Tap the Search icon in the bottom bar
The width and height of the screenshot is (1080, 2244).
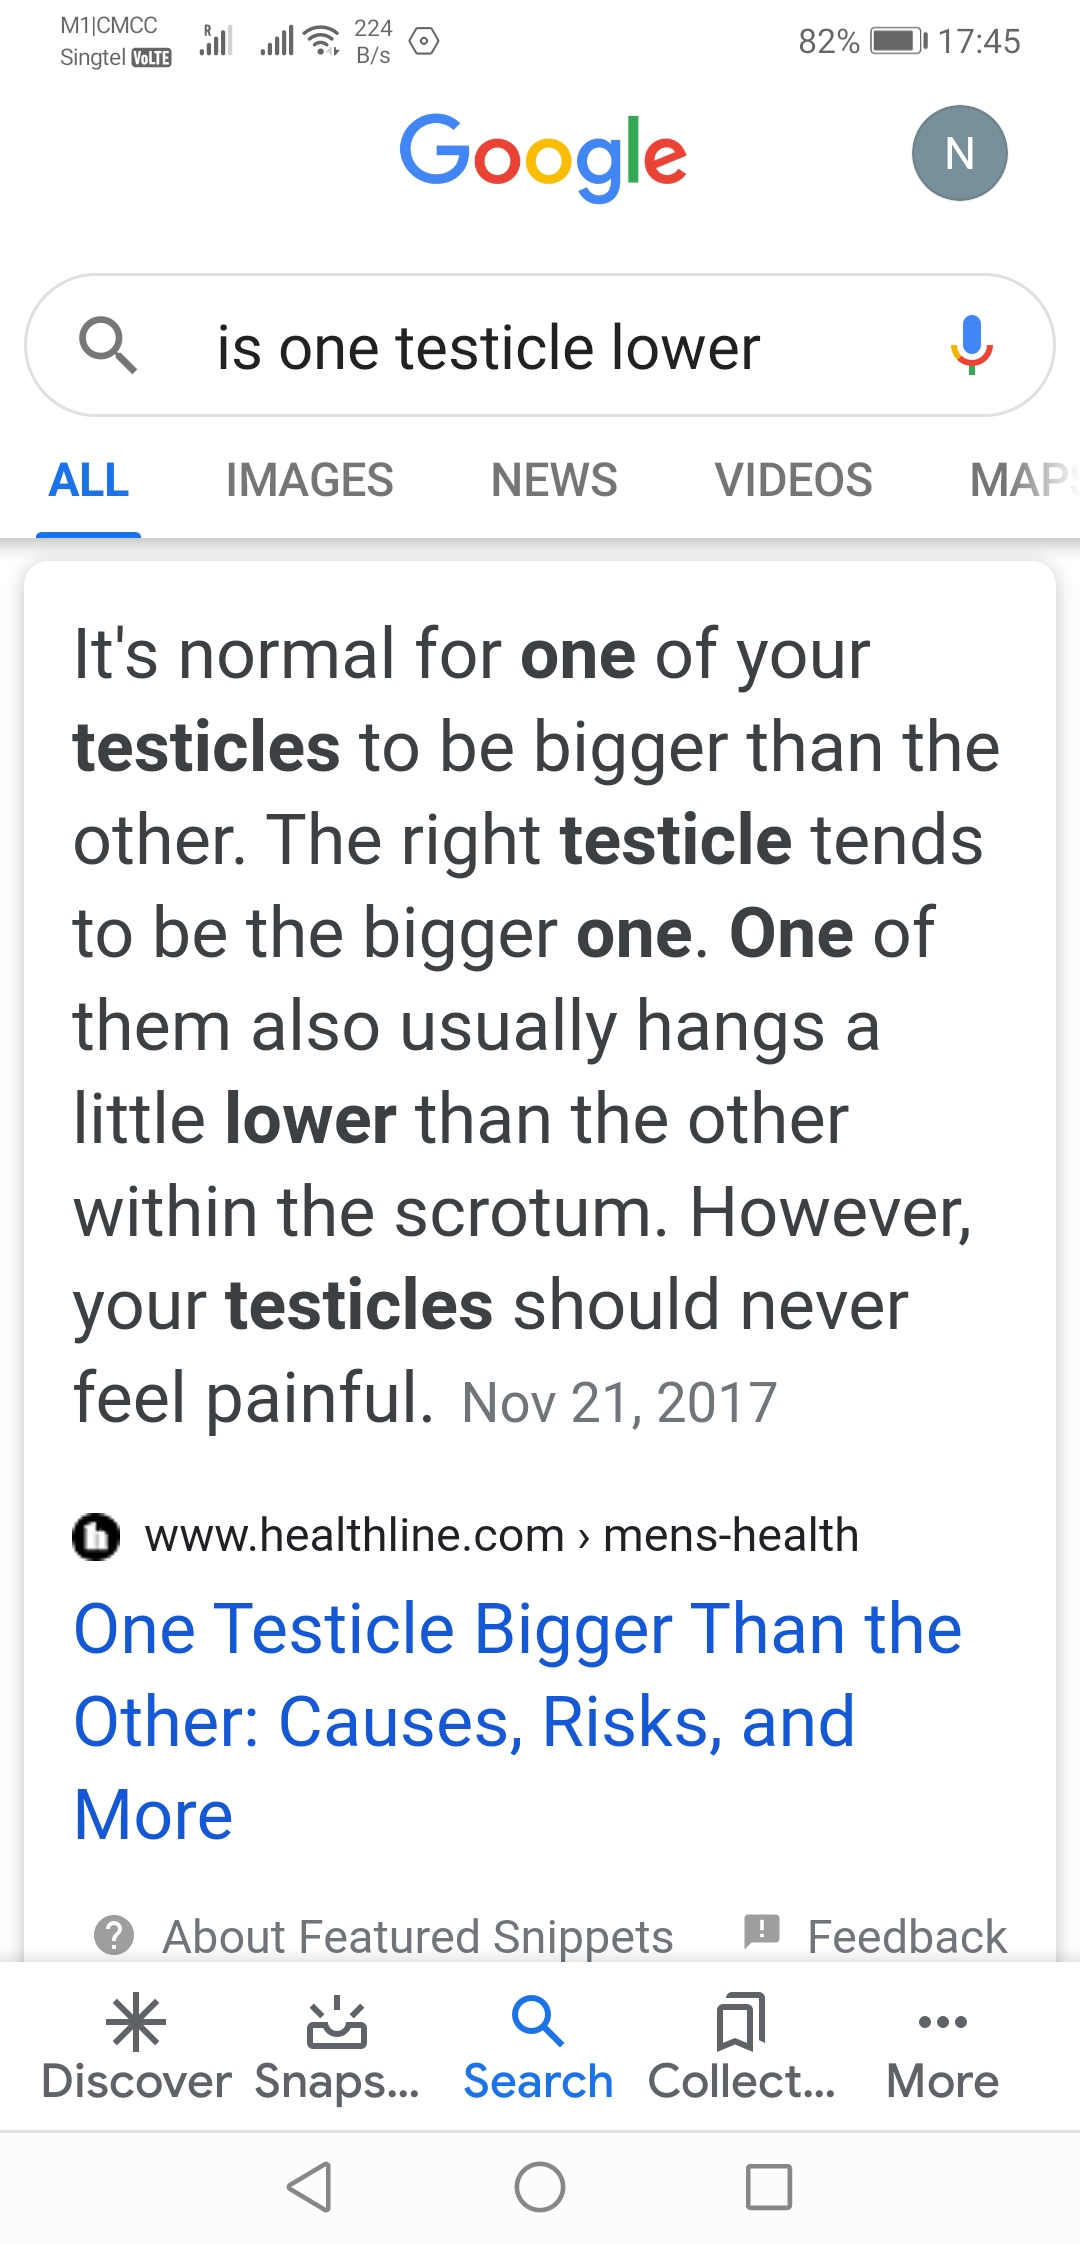pos(538,2021)
